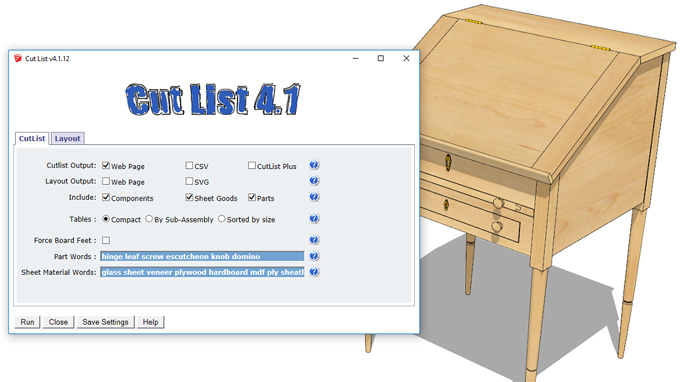Toggle Cutlist Output Web Page checkbox
This screenshot has height=382, width=680.
click(106, 165)
